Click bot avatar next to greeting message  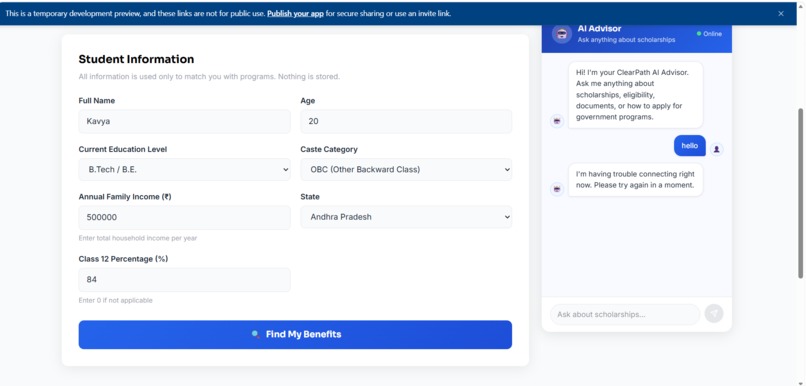557,121
